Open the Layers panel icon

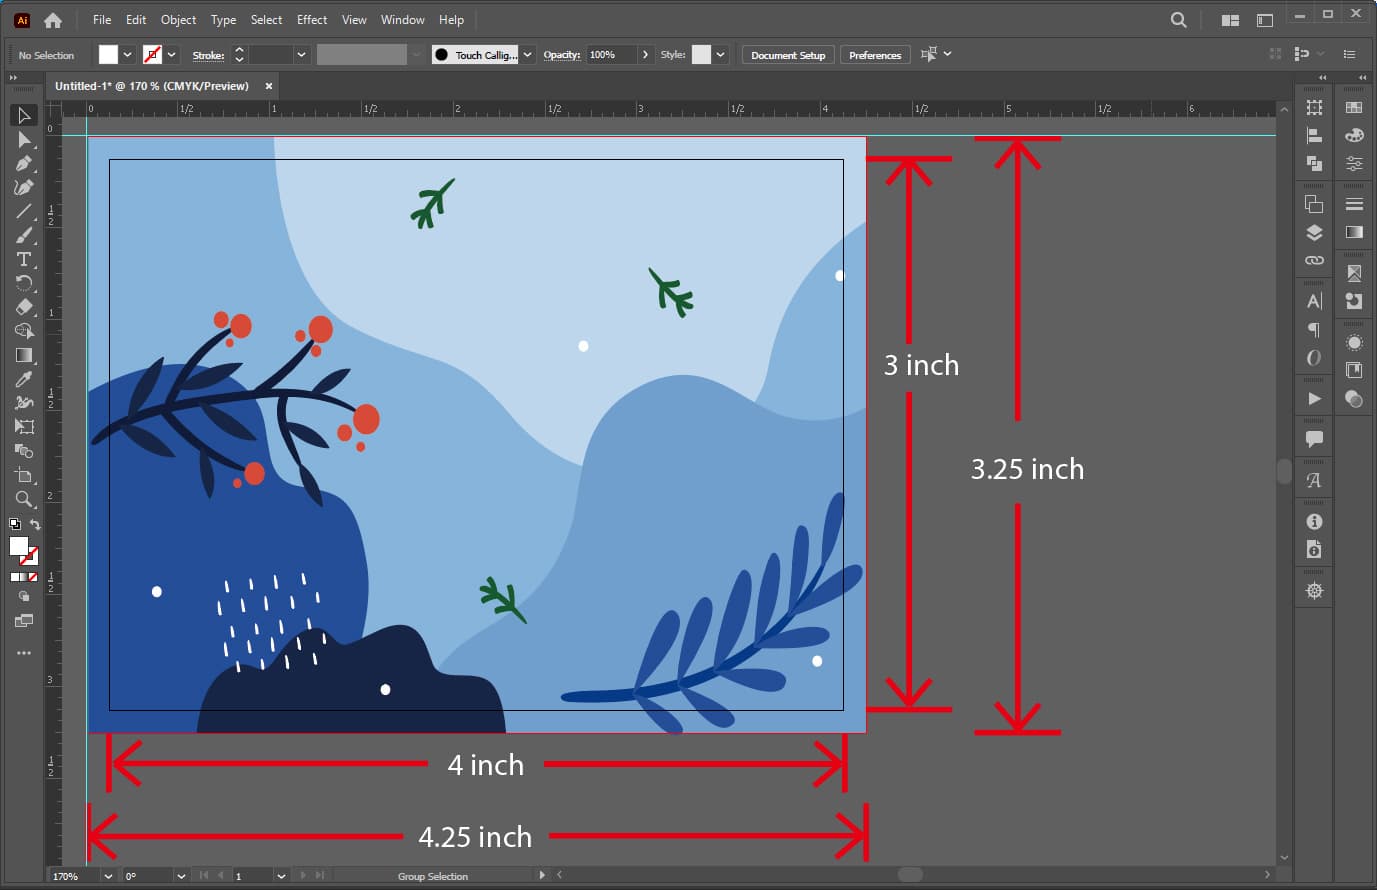1314,233
